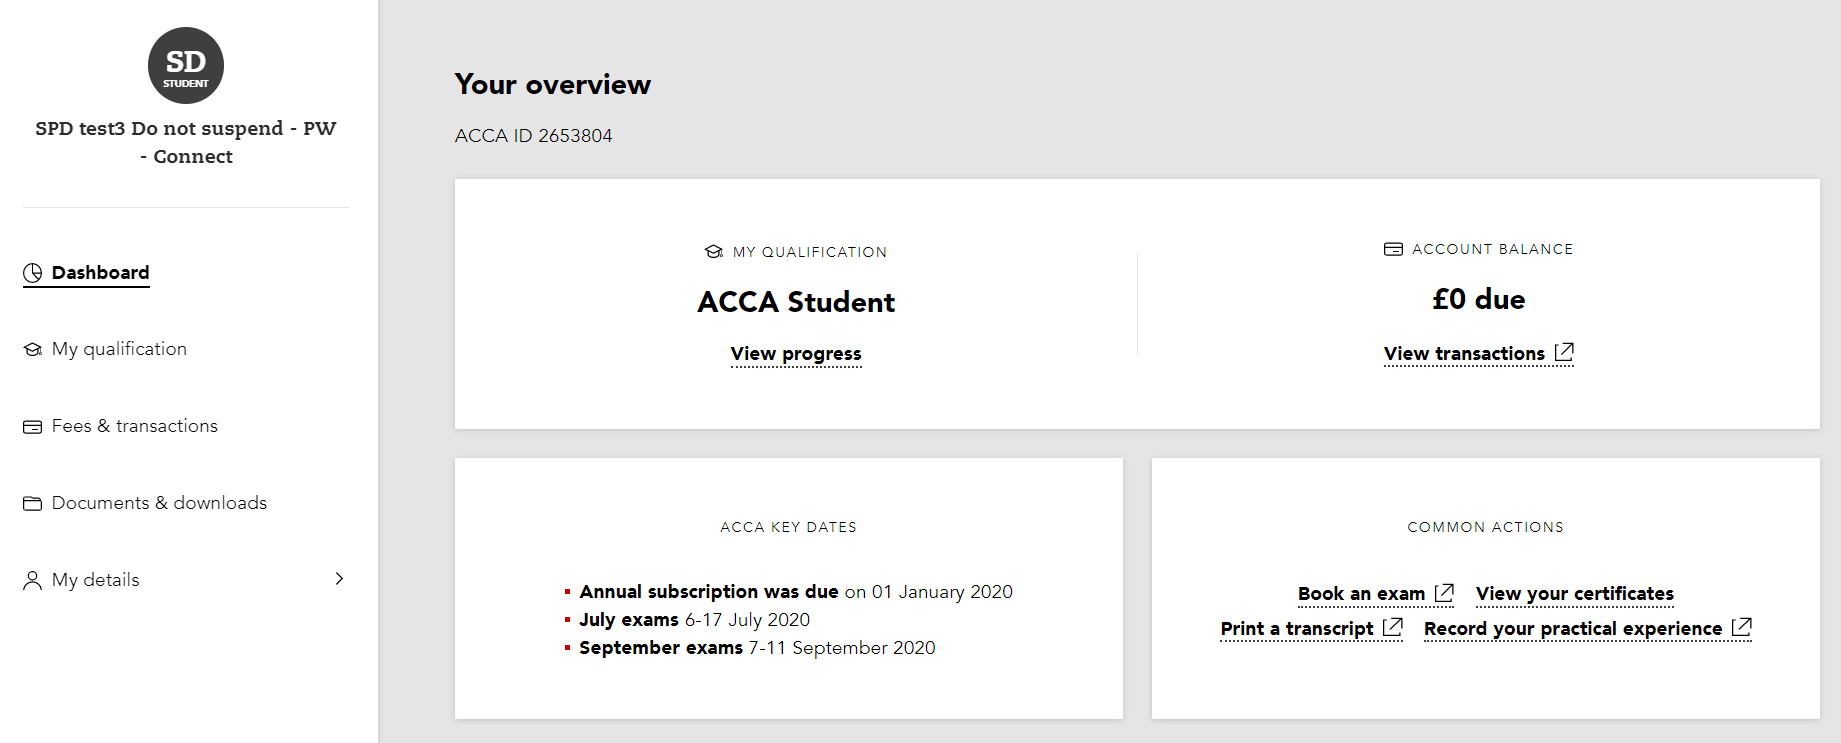This screenshot has width=1841, height=743.
Task: Open the Dashboard navigation item
Action: (99, 272)
